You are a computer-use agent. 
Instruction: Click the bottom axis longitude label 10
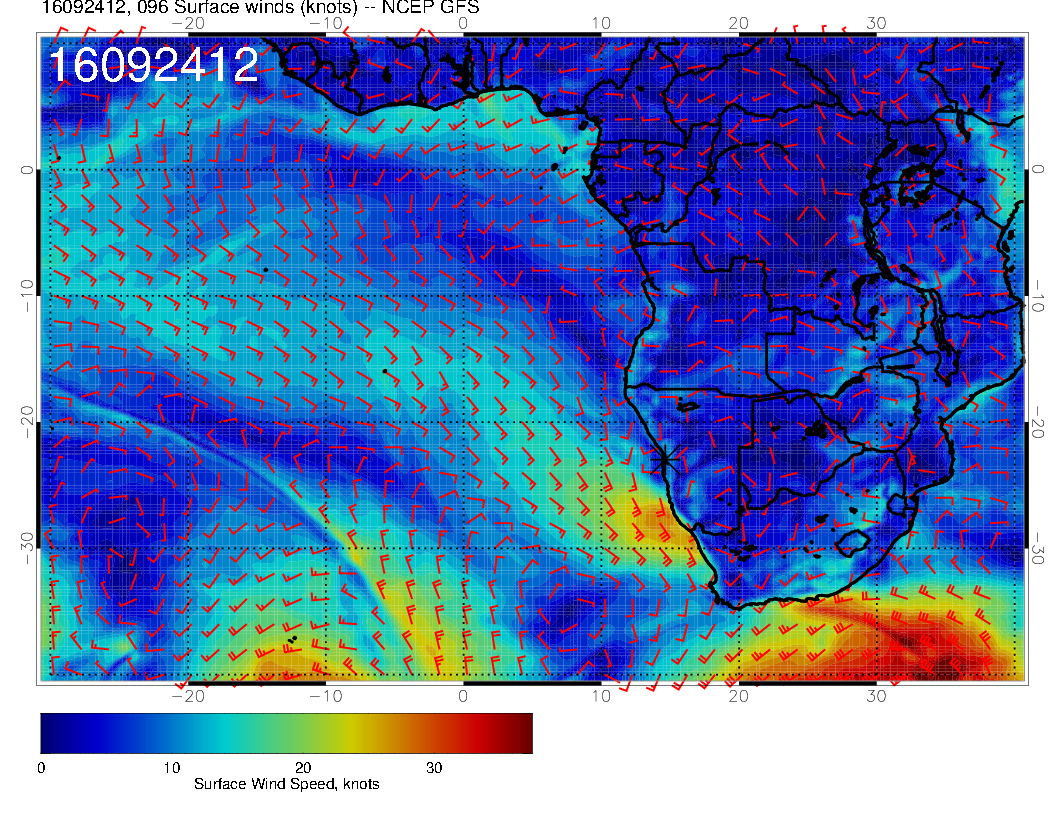(x=601, y=696)
